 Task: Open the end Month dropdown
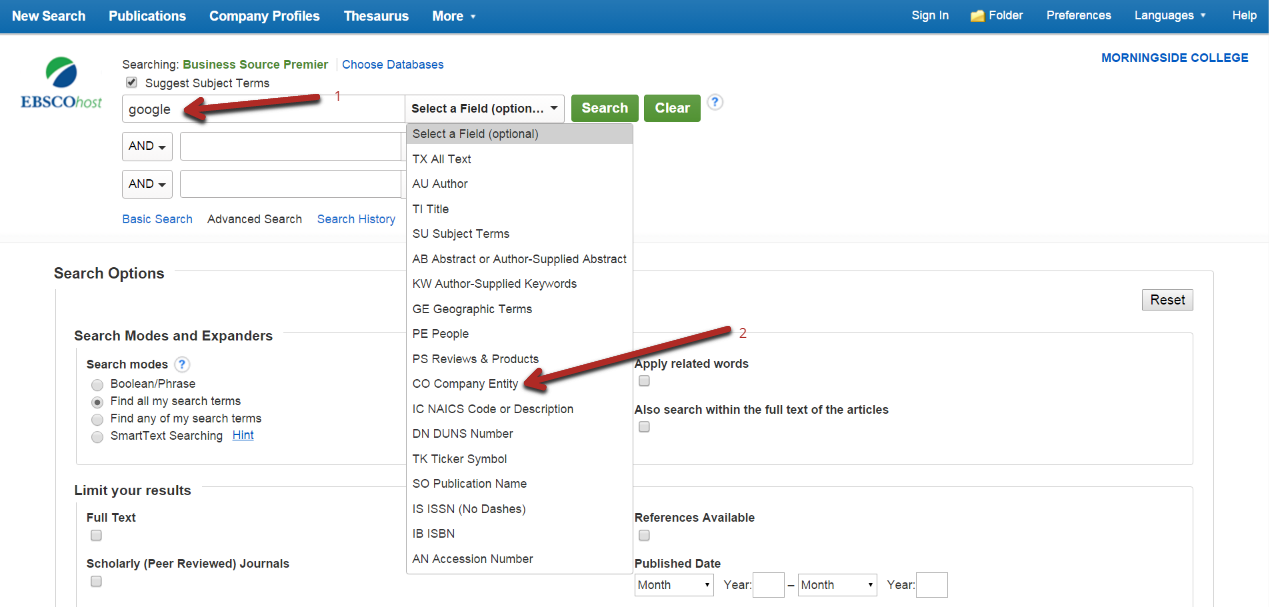pyautogui.click(x=837, y=585)
